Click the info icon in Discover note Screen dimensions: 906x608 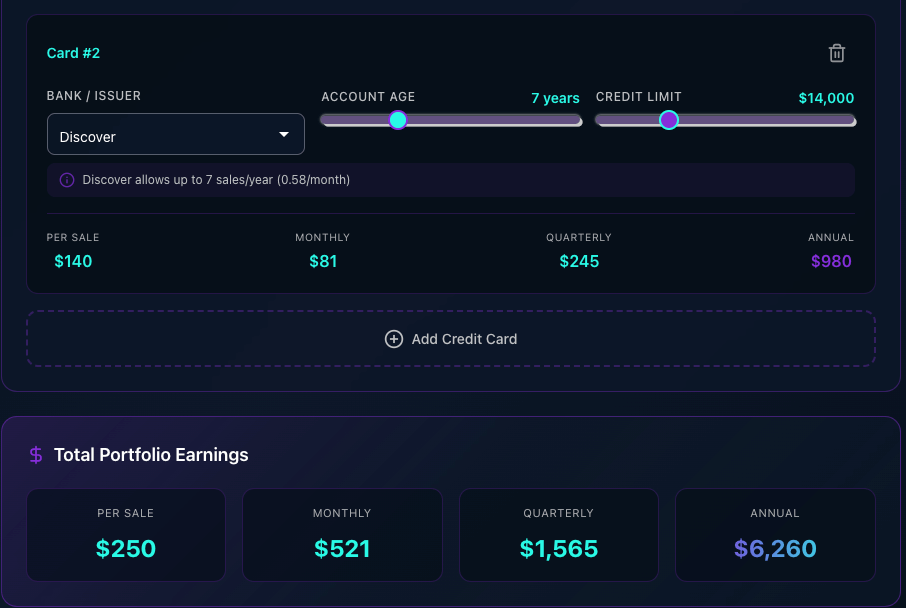[67, 180]
